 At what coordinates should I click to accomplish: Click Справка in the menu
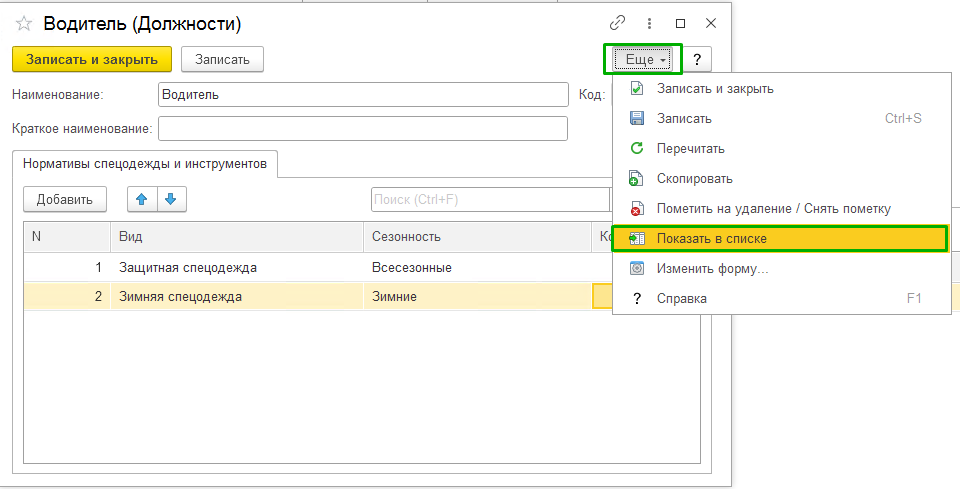pyautogui.click(x=681, y=298)
